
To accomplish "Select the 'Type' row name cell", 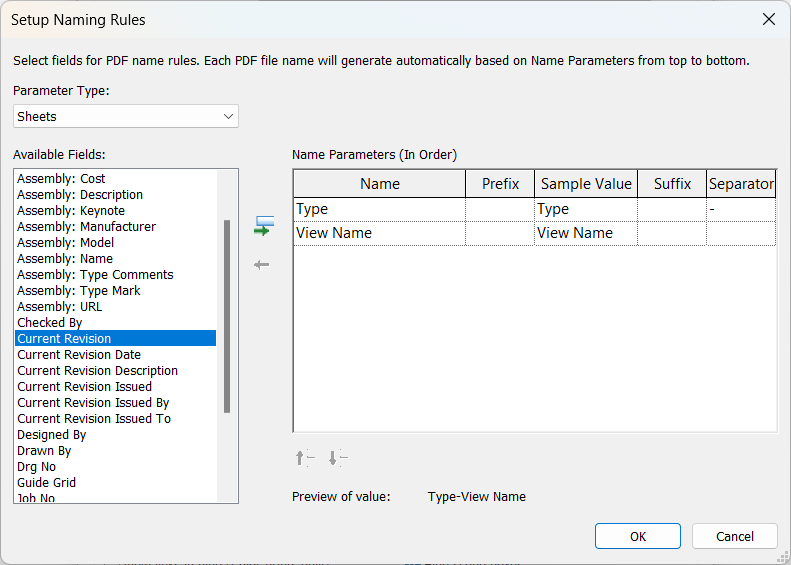I will pos(379,209).
